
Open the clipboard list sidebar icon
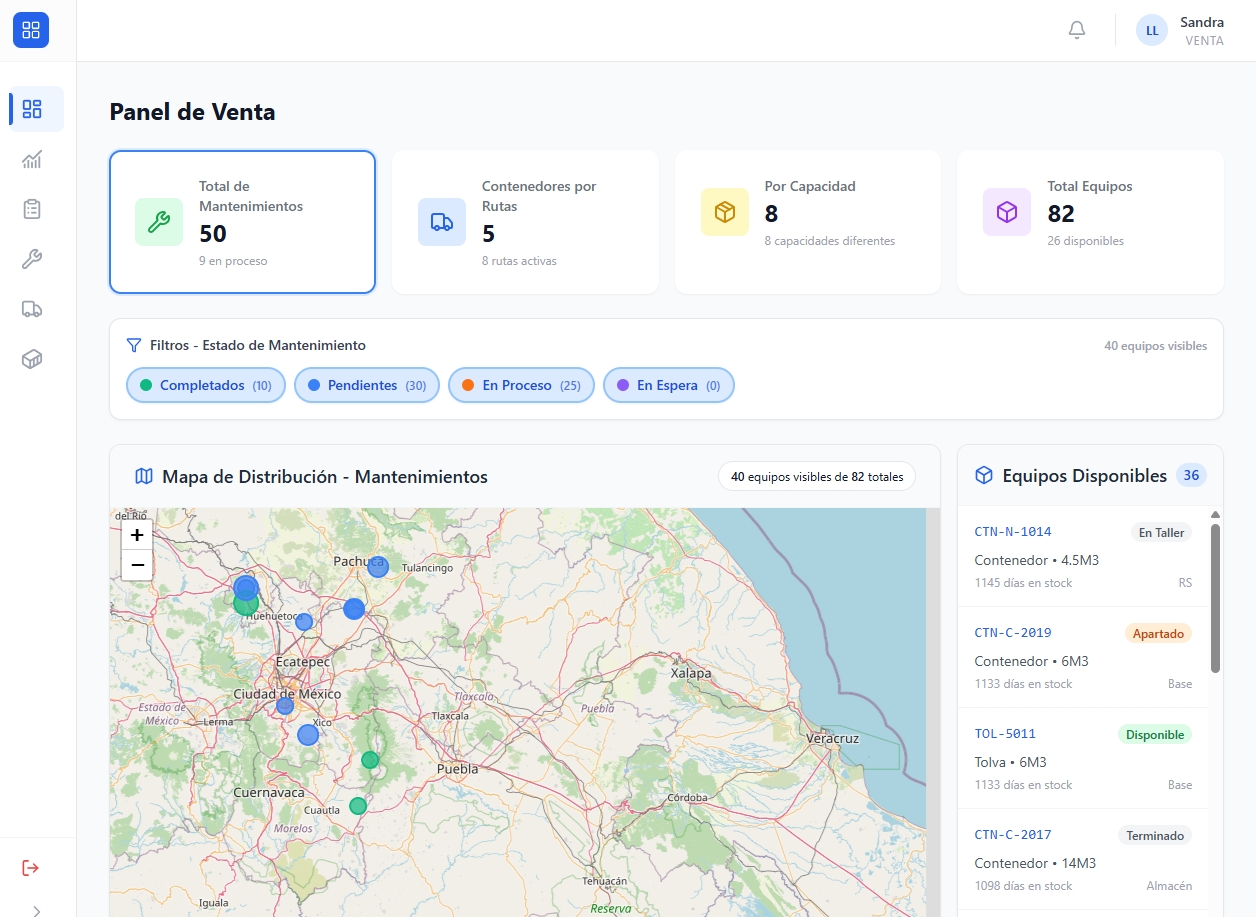click(32, 209)
